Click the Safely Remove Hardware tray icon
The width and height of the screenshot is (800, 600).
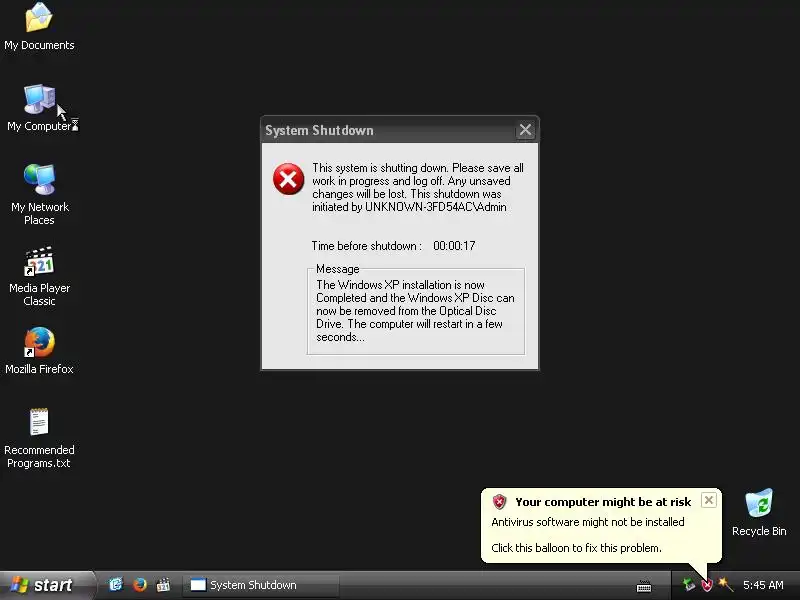tap(689, 585)
